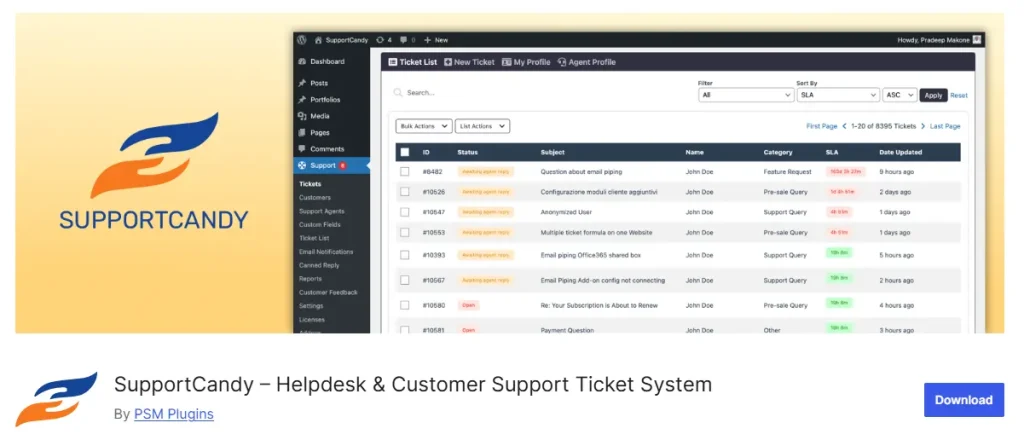Screen dimensions: 1024x440
Task: Click the Open status badge of #10580
Action: pyautogui.click(x=469, y=305)
